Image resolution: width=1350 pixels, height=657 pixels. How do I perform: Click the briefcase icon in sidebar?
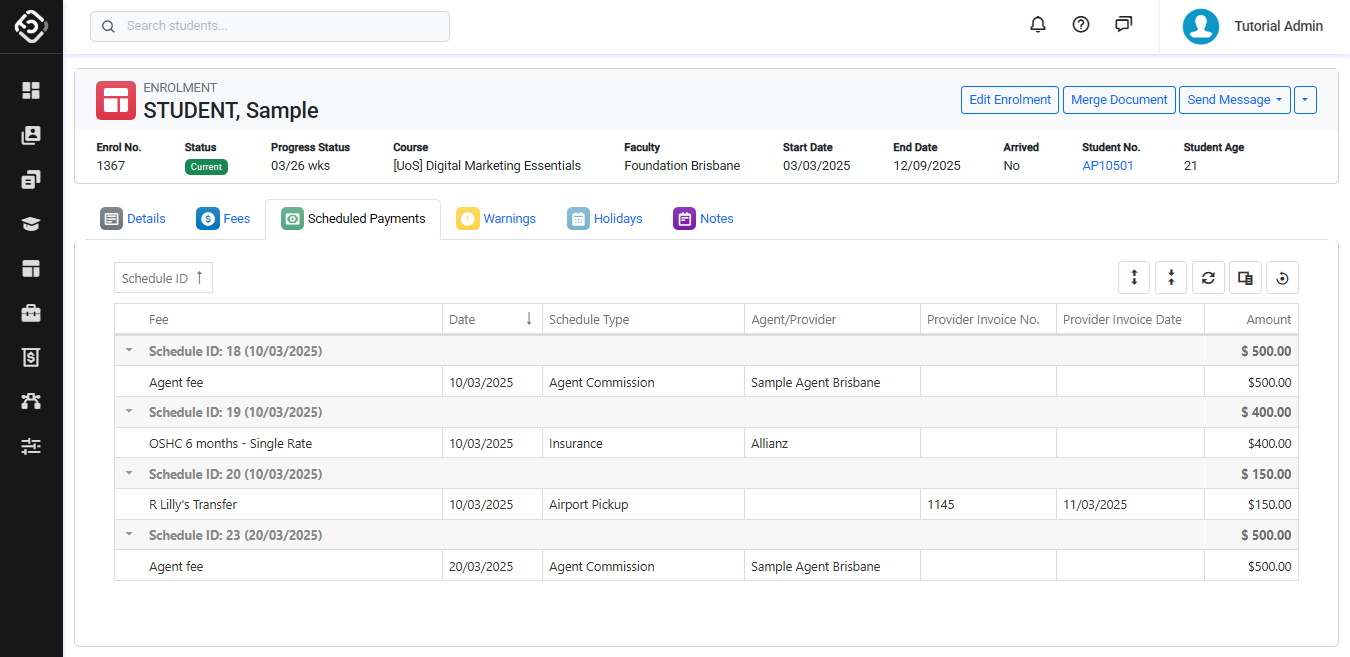[x=31, y=313]
